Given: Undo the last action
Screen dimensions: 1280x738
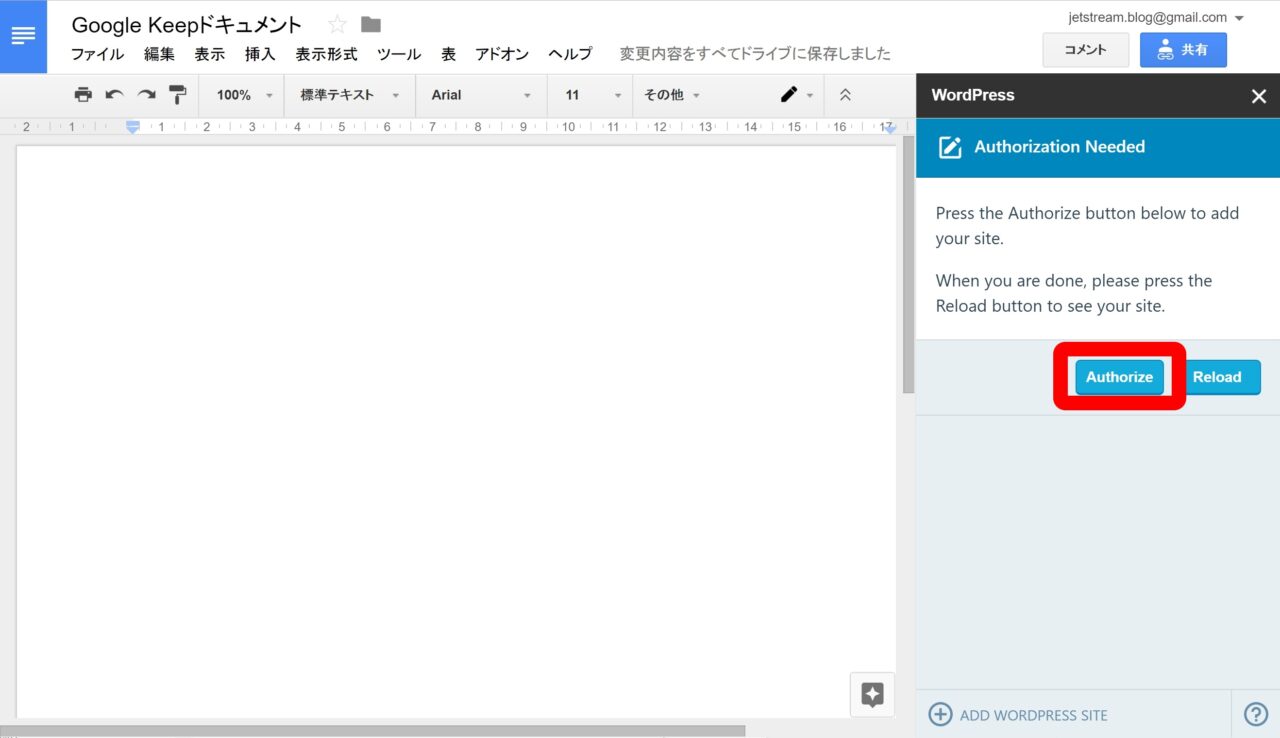Looking at the screenshot, I should (114, 95).
